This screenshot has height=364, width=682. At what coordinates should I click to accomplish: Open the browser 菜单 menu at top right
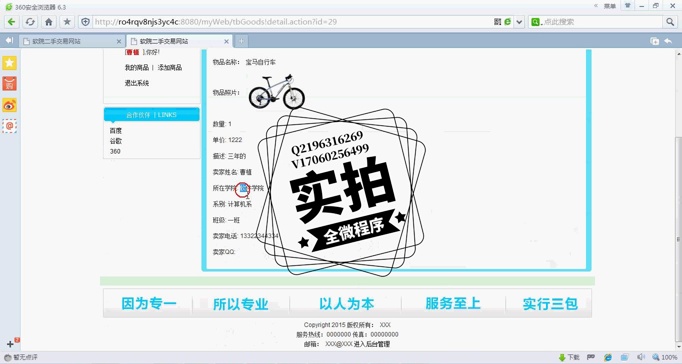[x=610, y=6]
